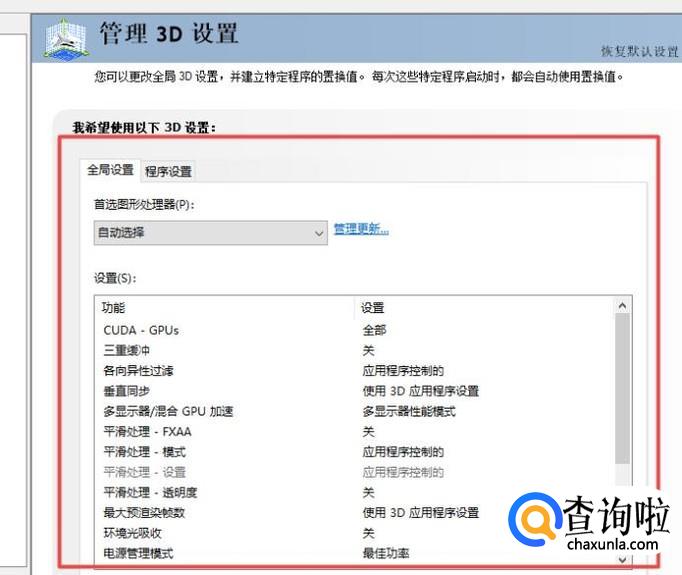Click 使用 3D 应用程序设置 value for 垂直同步
682x575 pixels.
(x=421, y=391)
